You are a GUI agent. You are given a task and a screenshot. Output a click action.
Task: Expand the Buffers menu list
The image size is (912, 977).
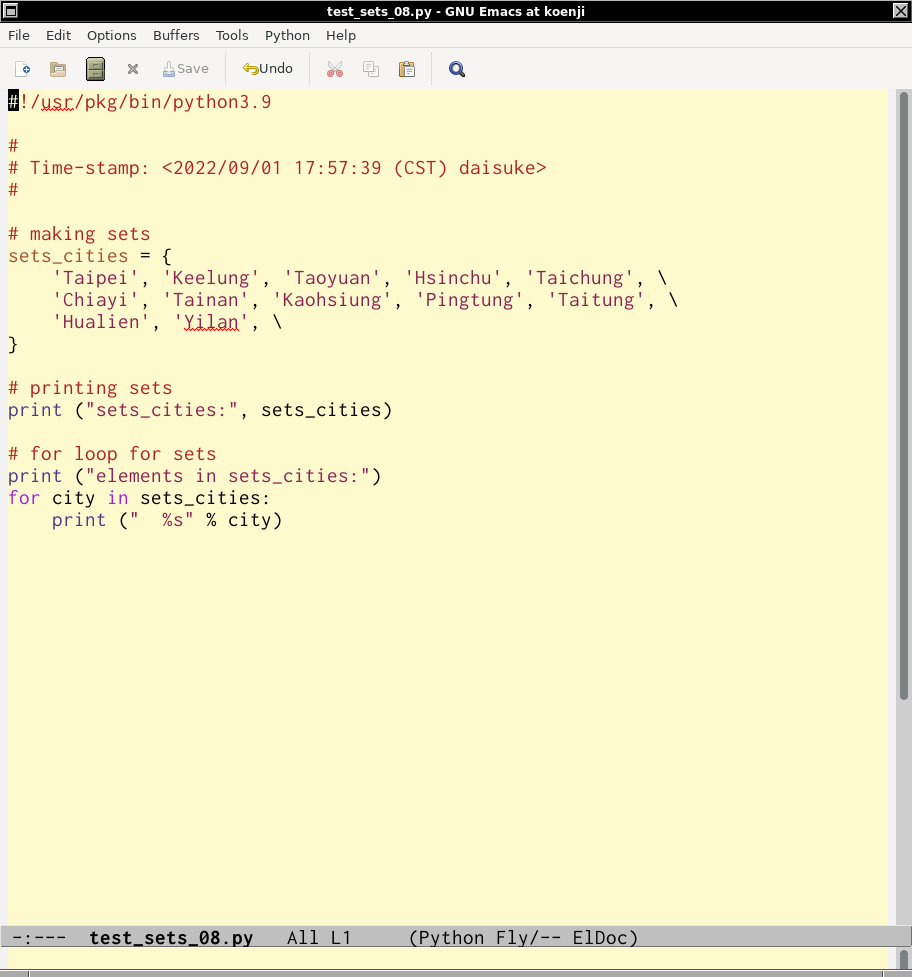point(176,35)
